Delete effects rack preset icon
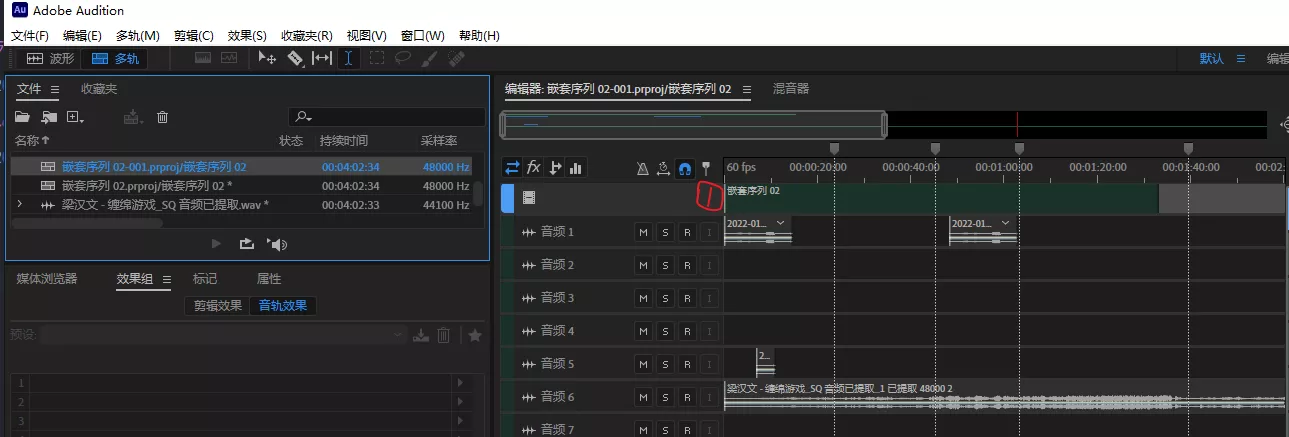 444,335
